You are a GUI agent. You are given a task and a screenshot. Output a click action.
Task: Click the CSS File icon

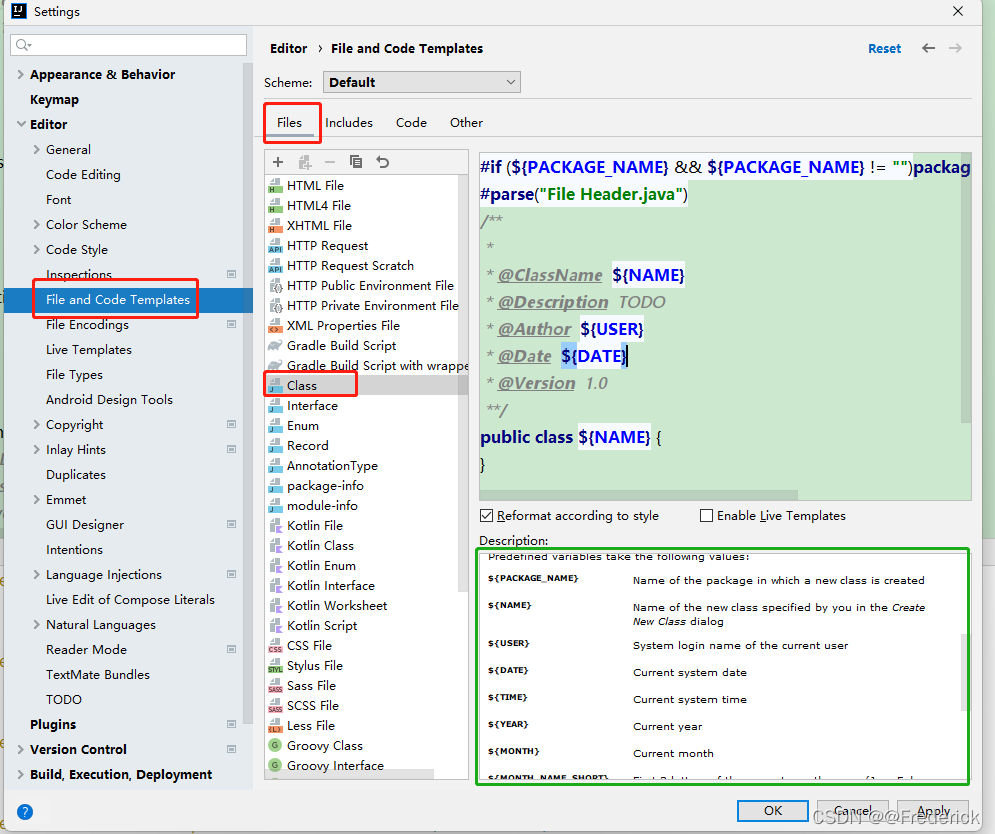(275, 645)
